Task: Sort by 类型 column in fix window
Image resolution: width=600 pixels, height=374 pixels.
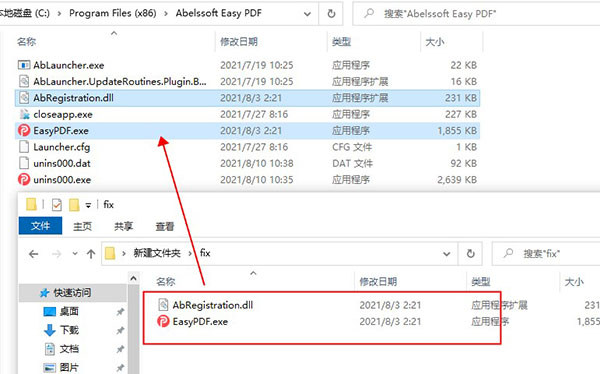Action: [x=481, y=282]
